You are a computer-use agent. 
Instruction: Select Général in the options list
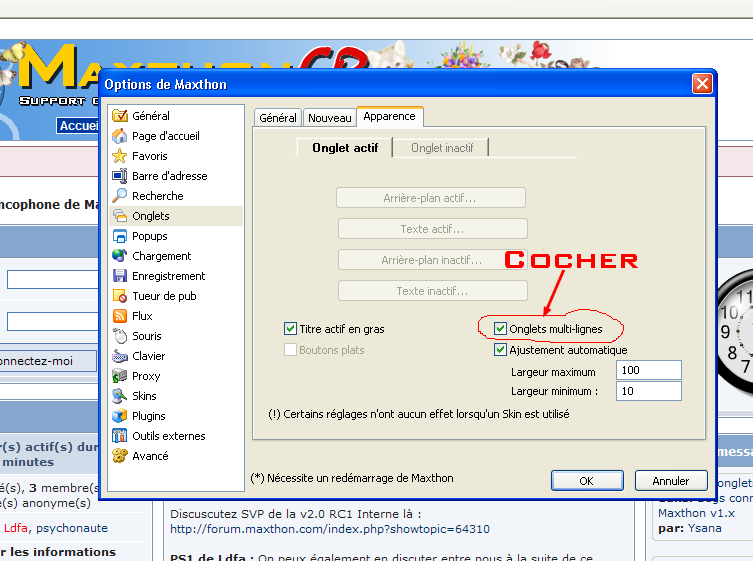tap(151, 116)
